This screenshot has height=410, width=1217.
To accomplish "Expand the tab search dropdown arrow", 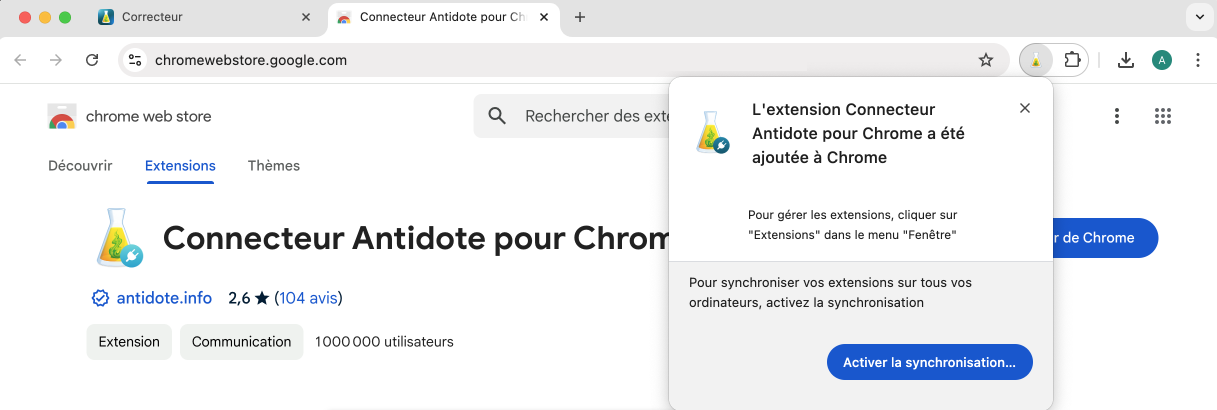I will (1198, 17).
